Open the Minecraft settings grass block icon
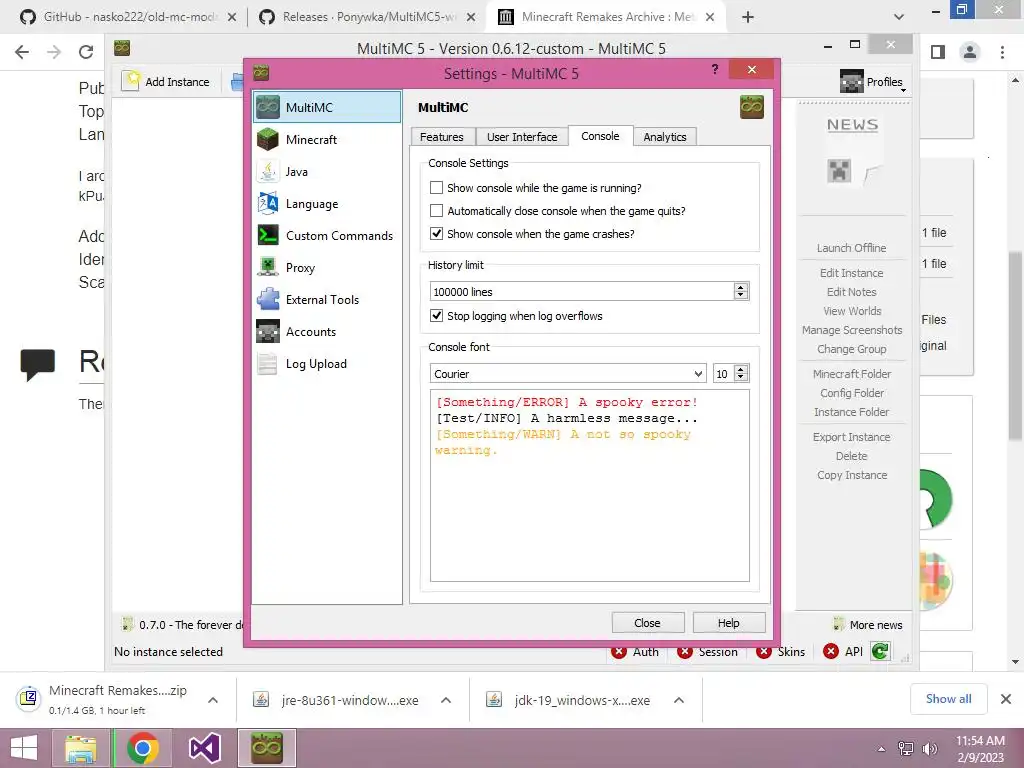This screenshot has width=1024, height=768. 268,139
